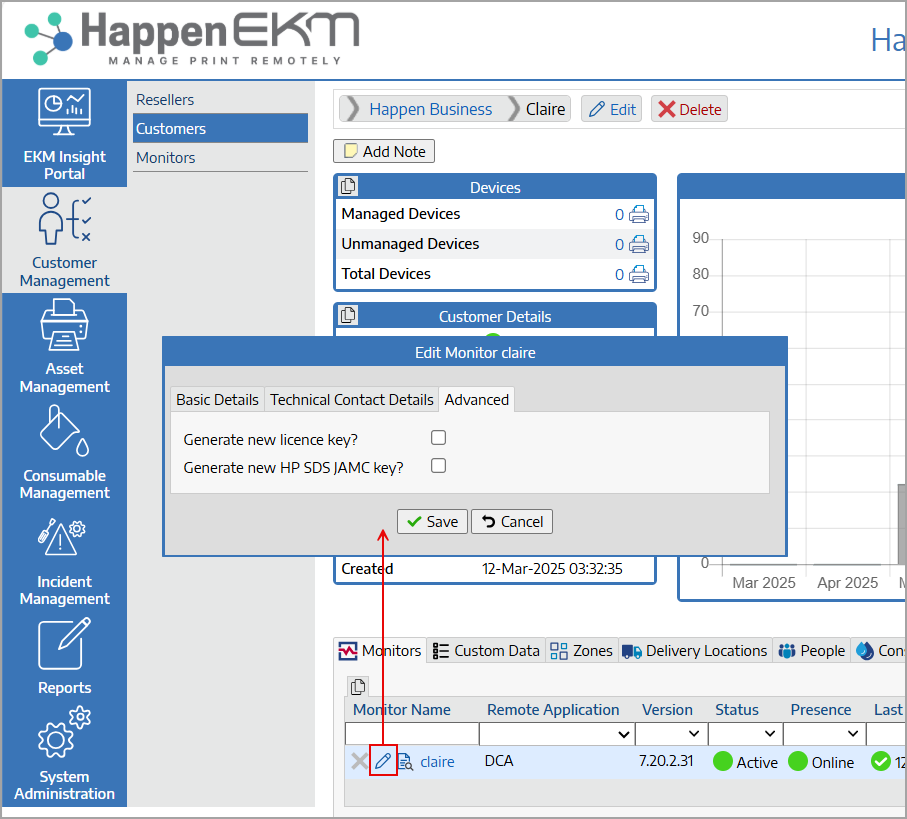Sort by Remote Application column
Screen dimensions: 907x819
(x=553, y=710)
